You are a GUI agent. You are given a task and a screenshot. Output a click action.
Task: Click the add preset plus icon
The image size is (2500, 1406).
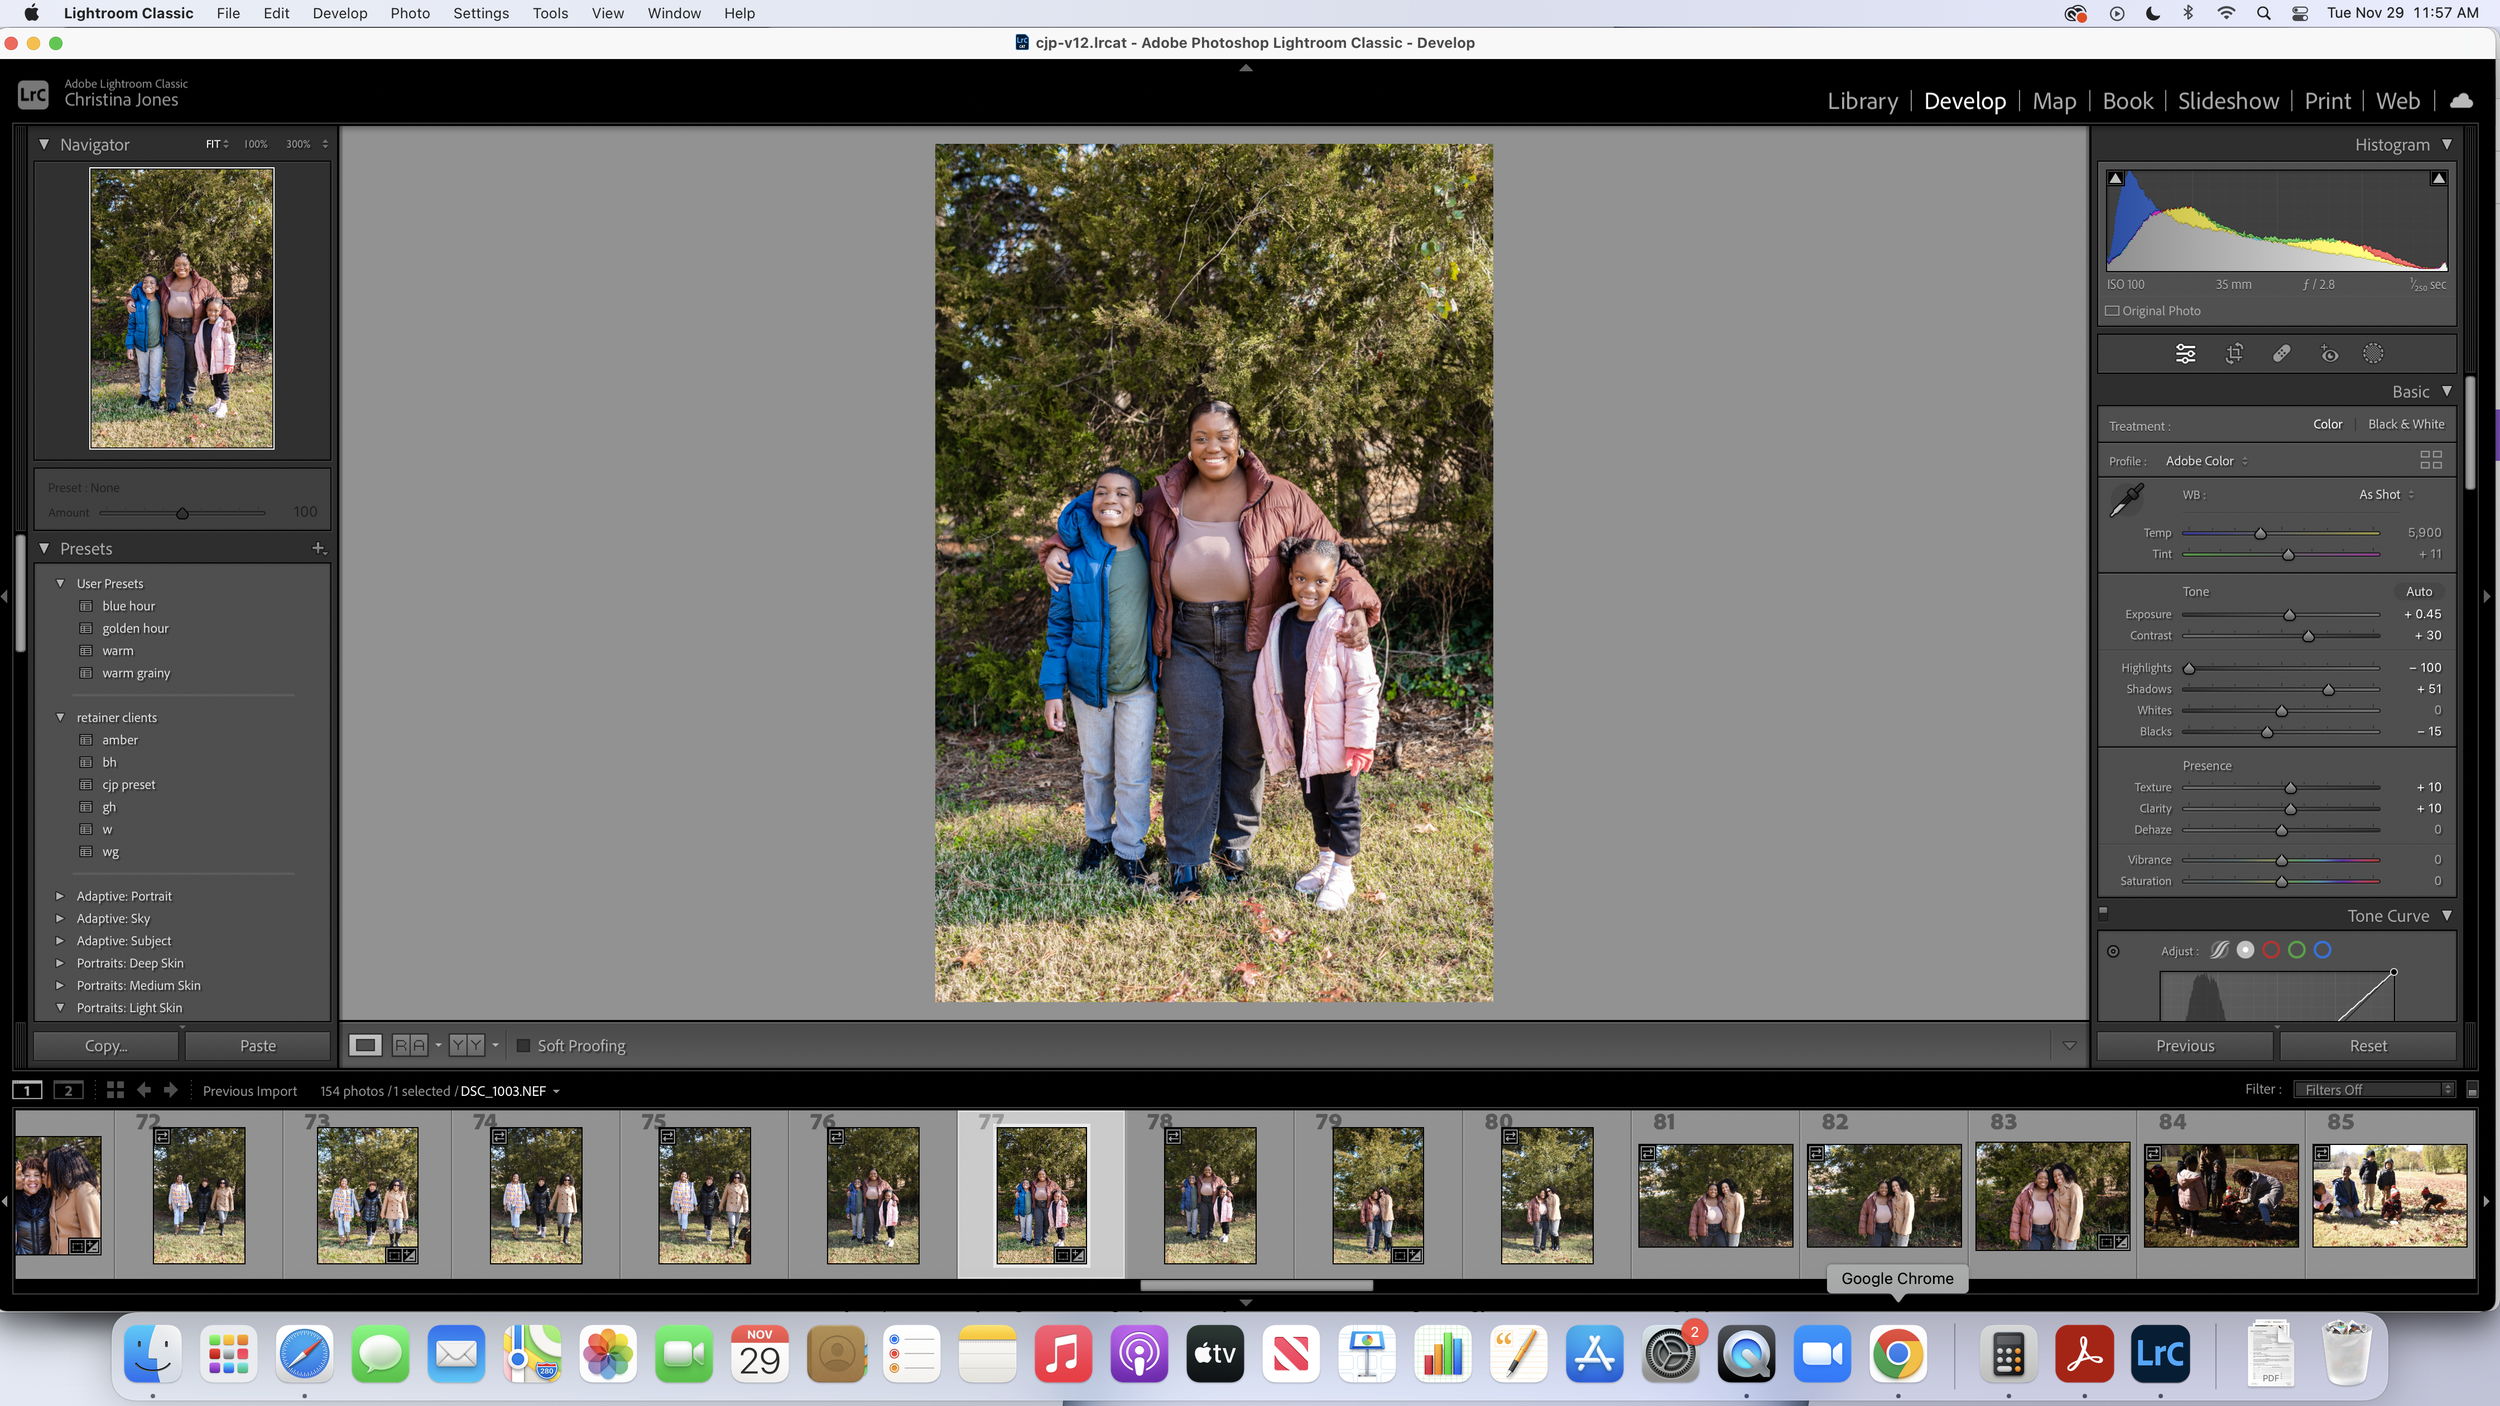coord(319,548)
